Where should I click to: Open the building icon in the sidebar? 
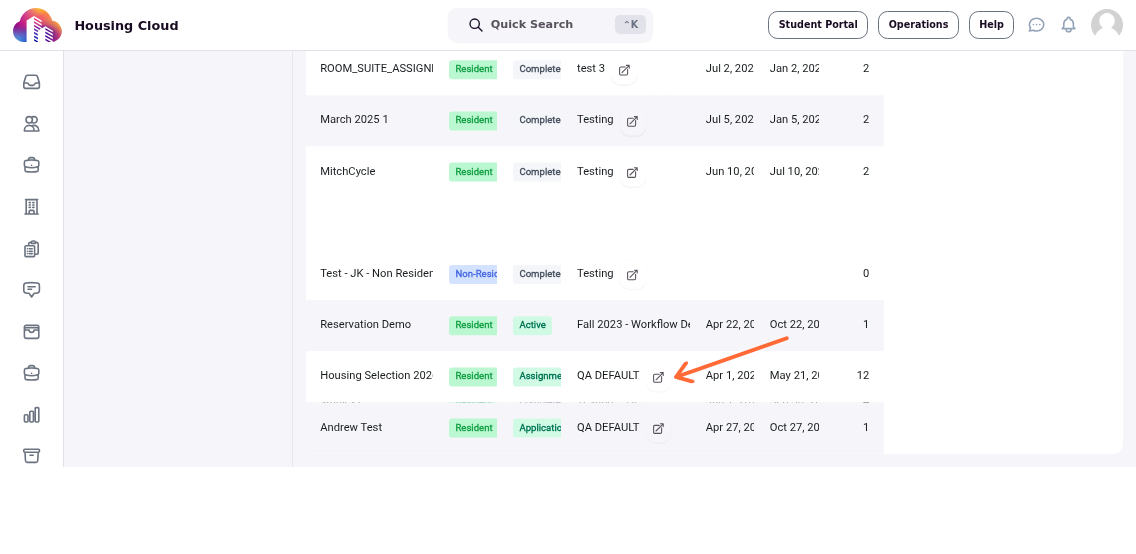coord(31,207)
